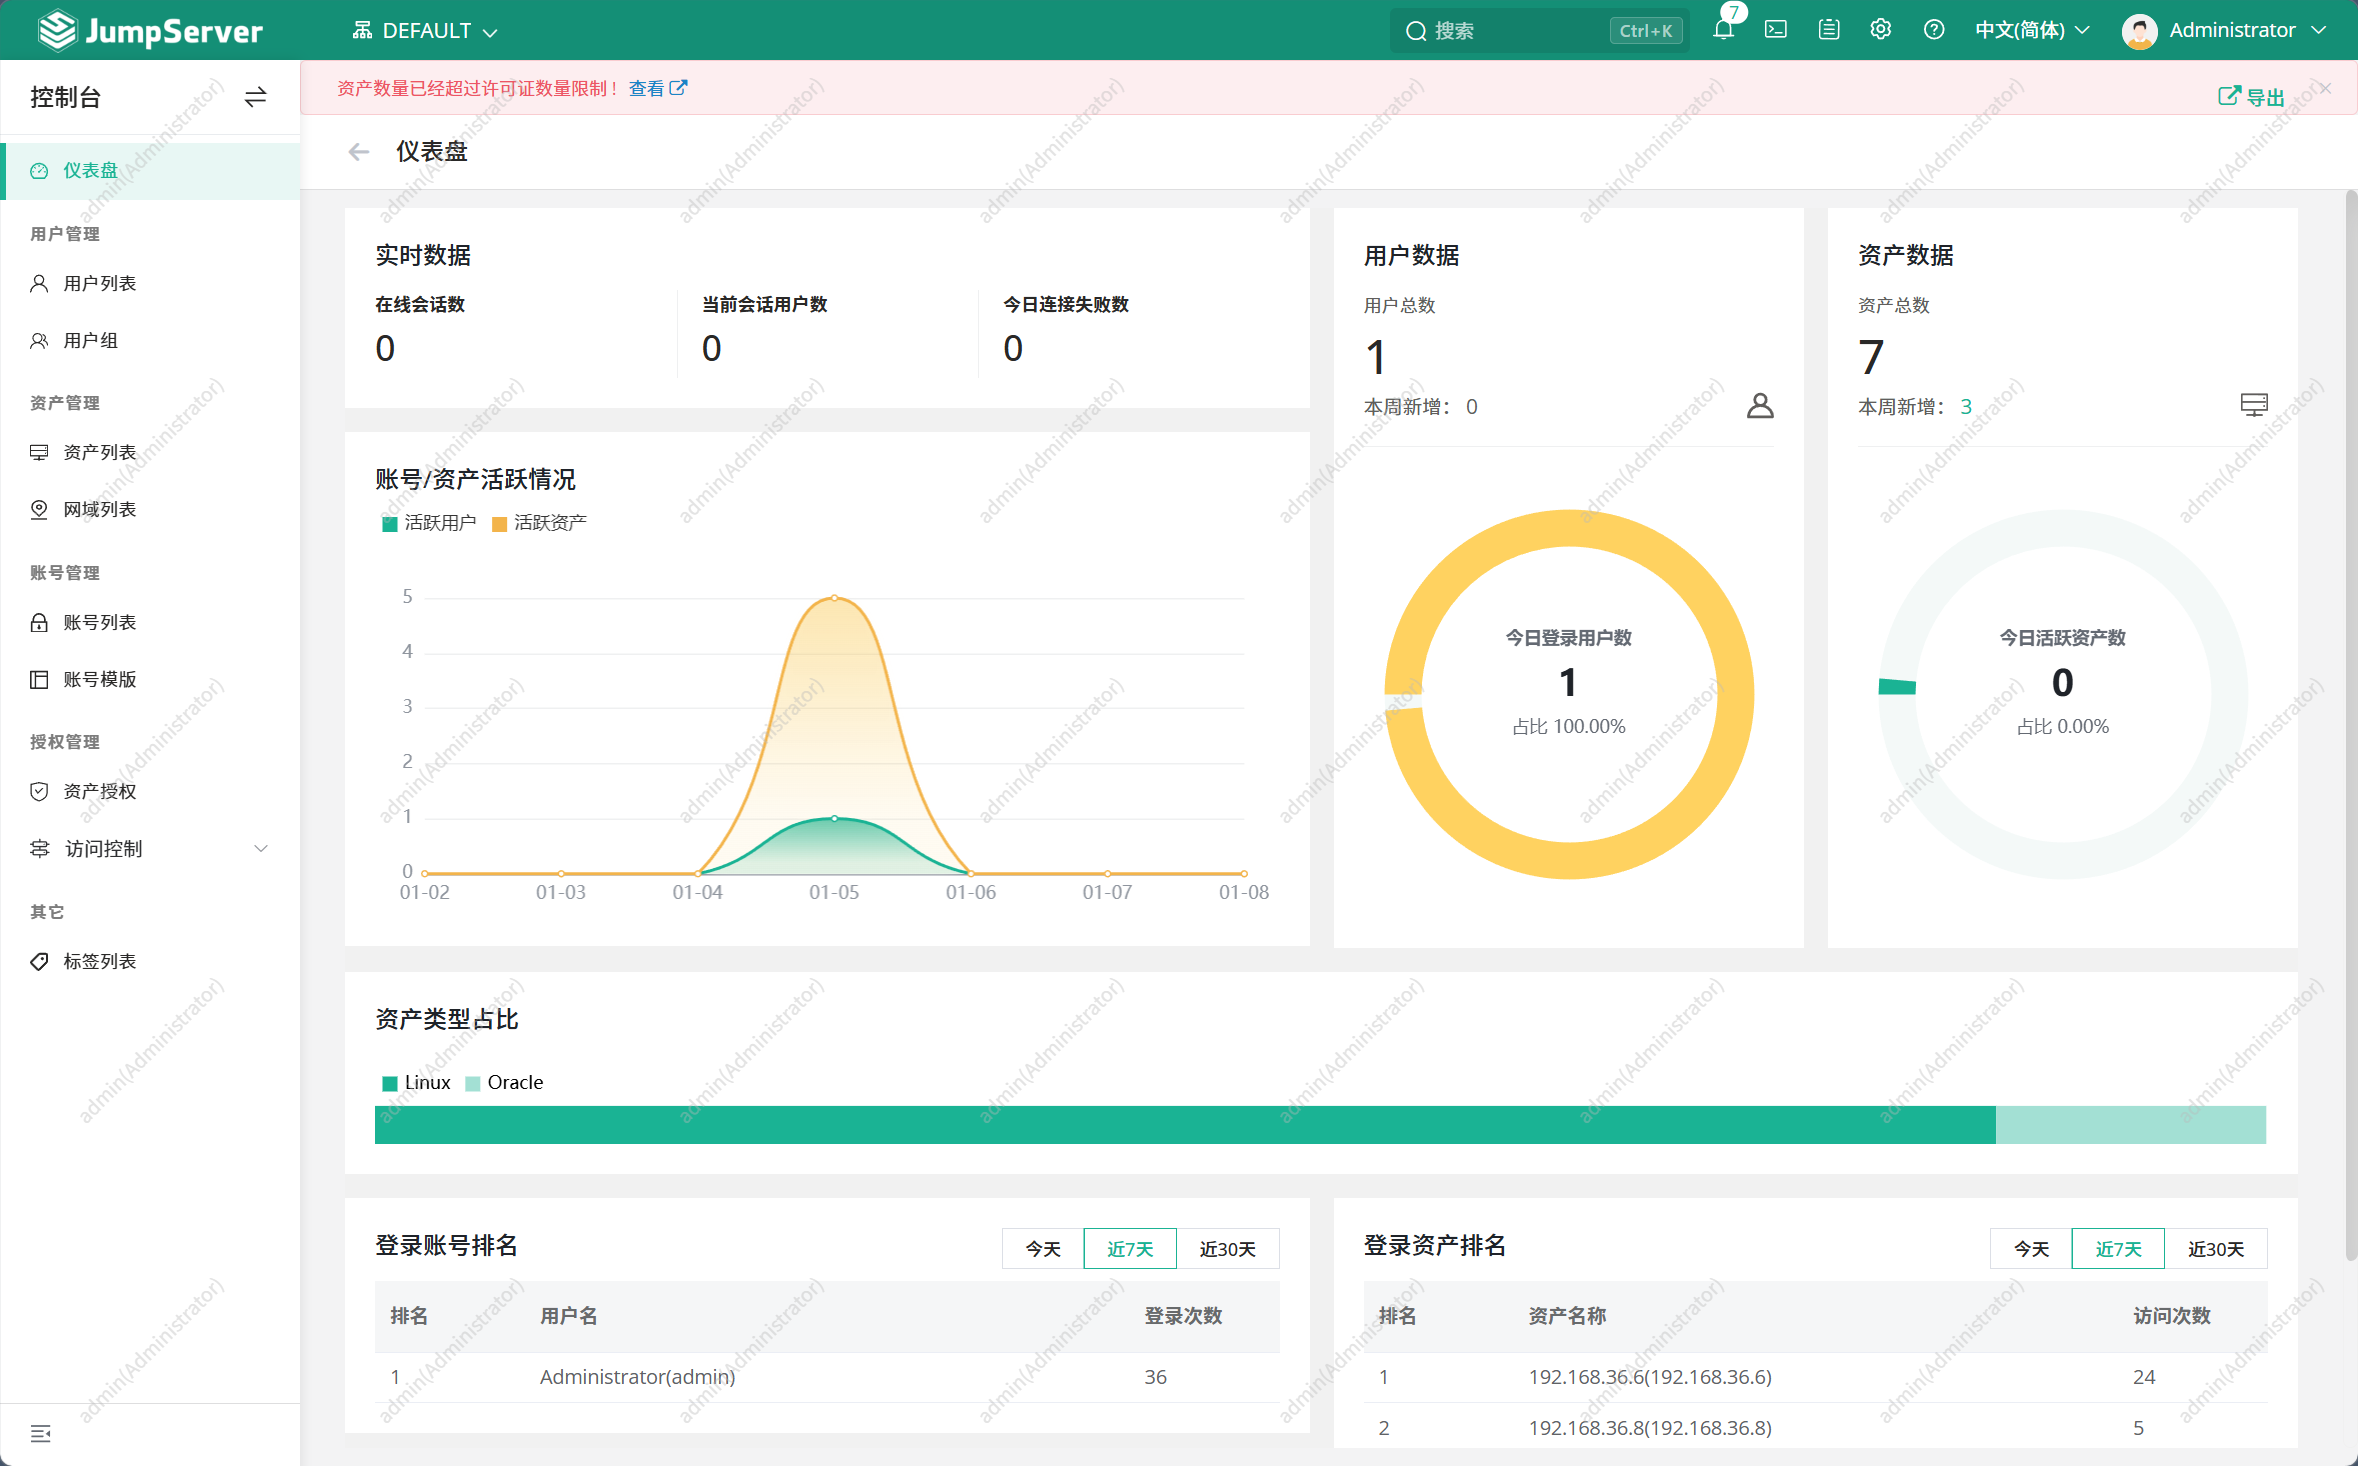2358x1466 pixels.
Task: Click the back arrow beside 仪表盘
Action: pos(359,152)
